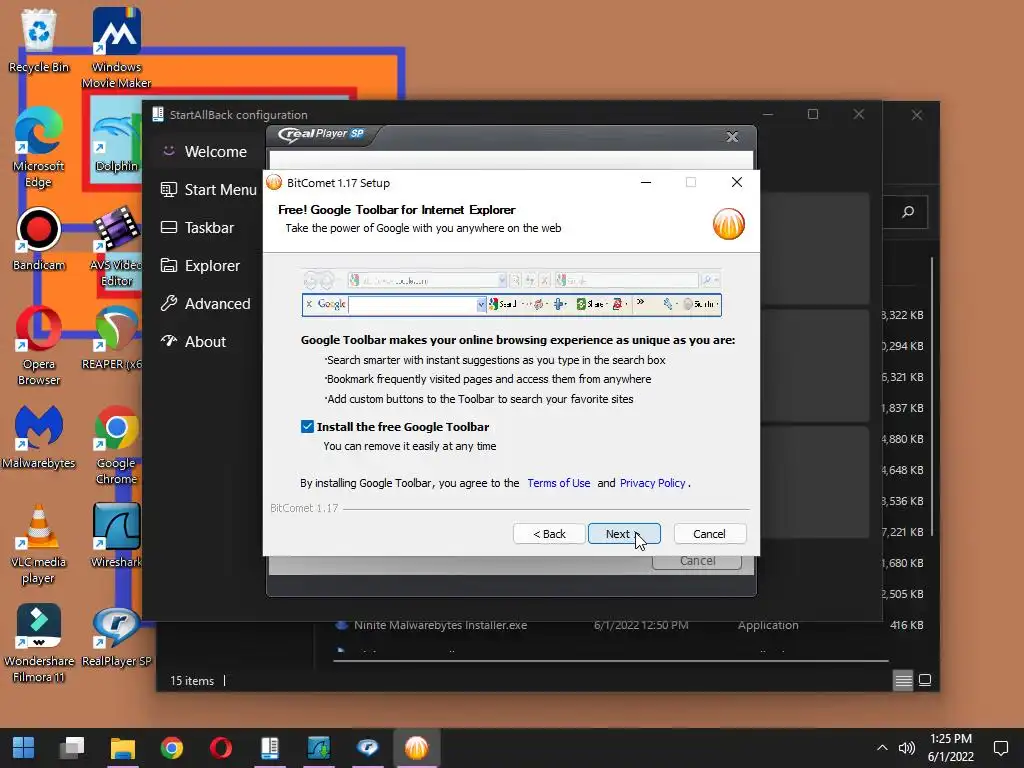Click the search icon in File Explorer window
Screen dimensions: 1024x768
point(907,212)
